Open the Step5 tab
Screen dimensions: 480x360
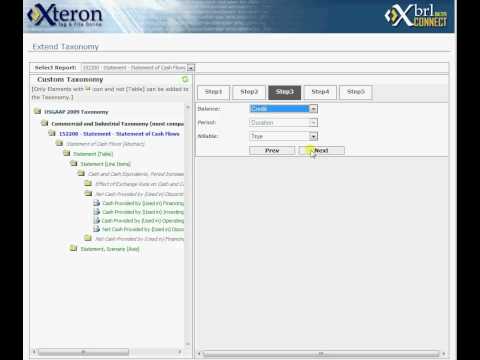[356, 92]
